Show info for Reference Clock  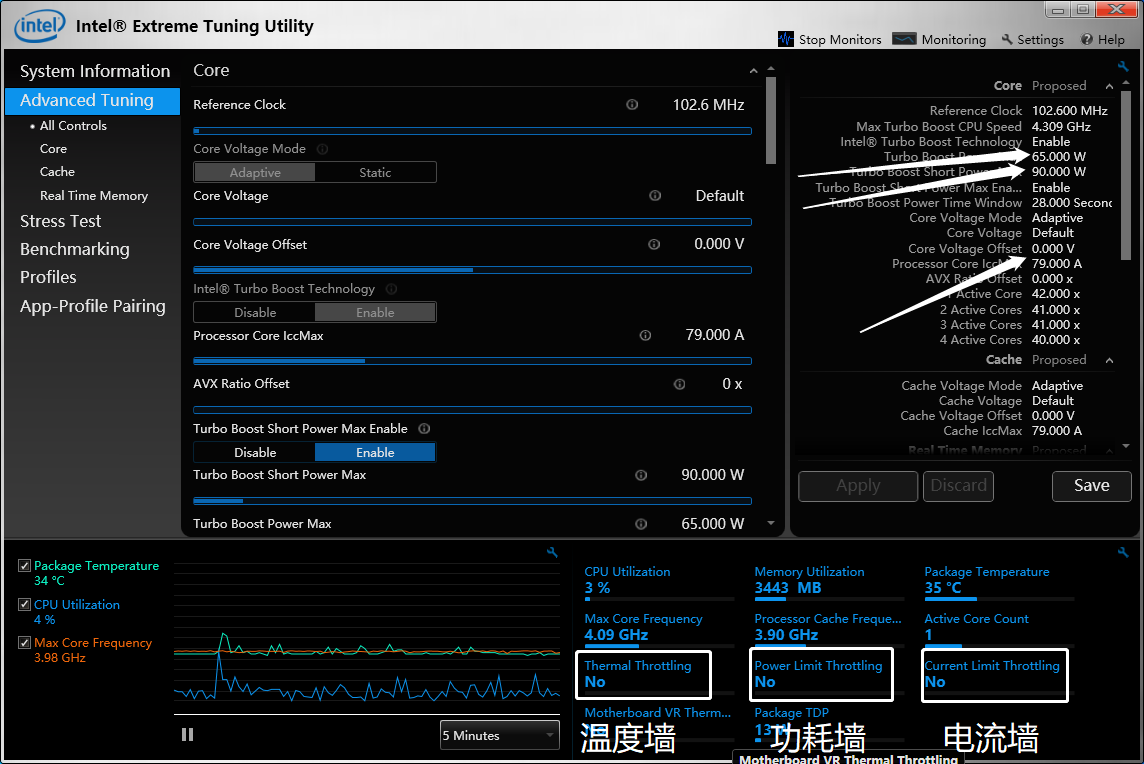pos(632,105)
